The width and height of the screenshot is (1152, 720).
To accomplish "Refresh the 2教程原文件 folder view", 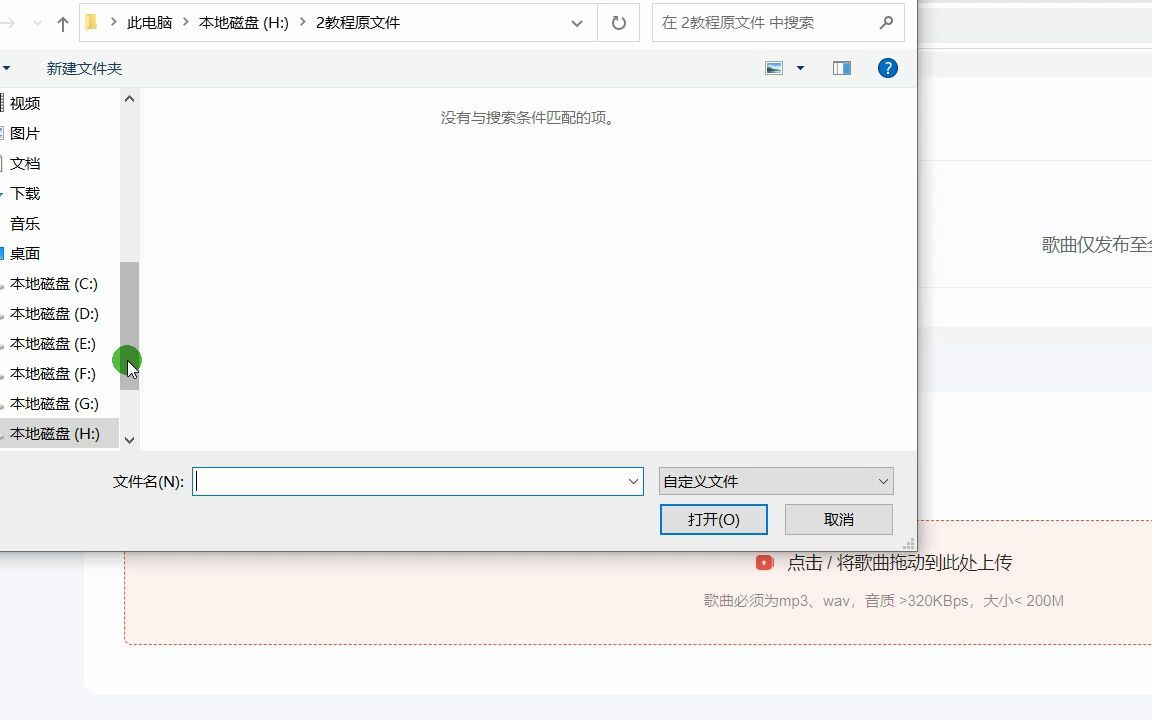I will [618, 22].
